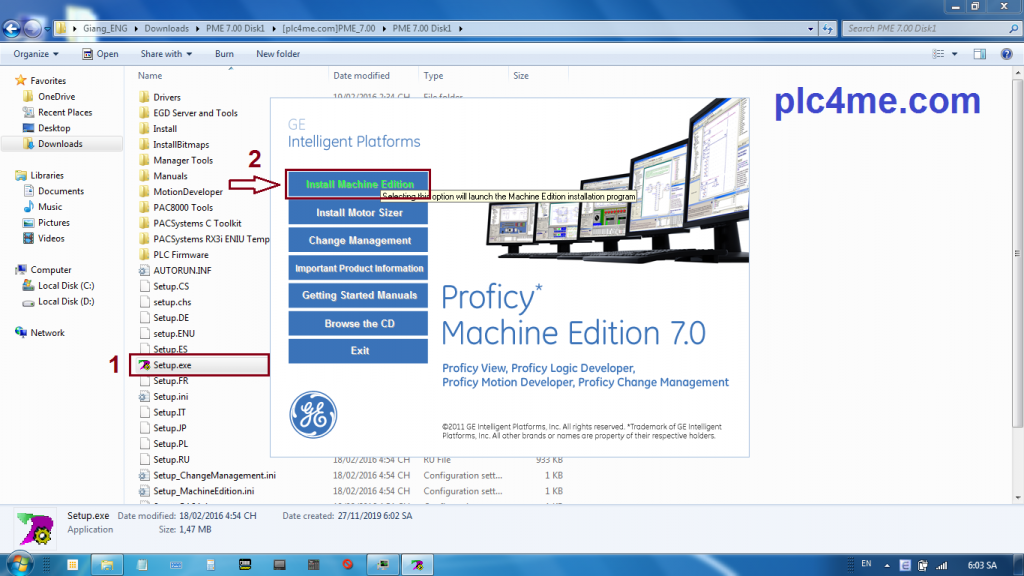Click Open in Explorer toolbar

101,54
